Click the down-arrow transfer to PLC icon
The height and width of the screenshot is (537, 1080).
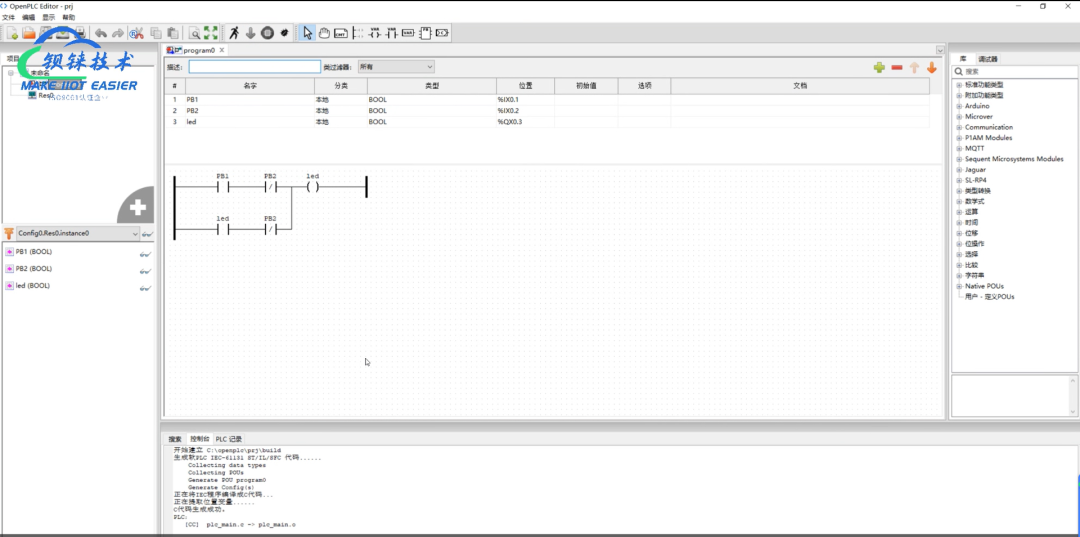(251, 33)
